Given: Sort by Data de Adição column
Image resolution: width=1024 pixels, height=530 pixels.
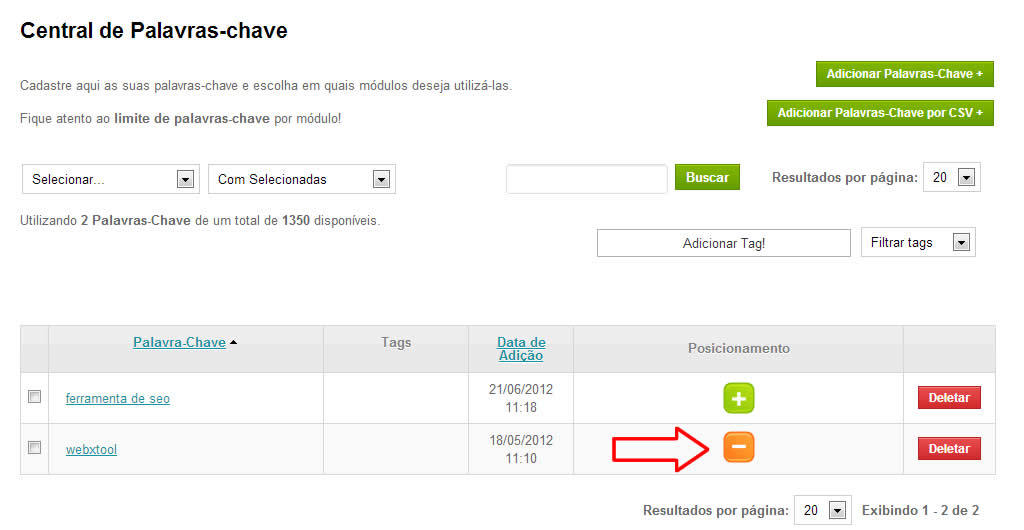Looking at the screenshot, I should click(521, 349).
